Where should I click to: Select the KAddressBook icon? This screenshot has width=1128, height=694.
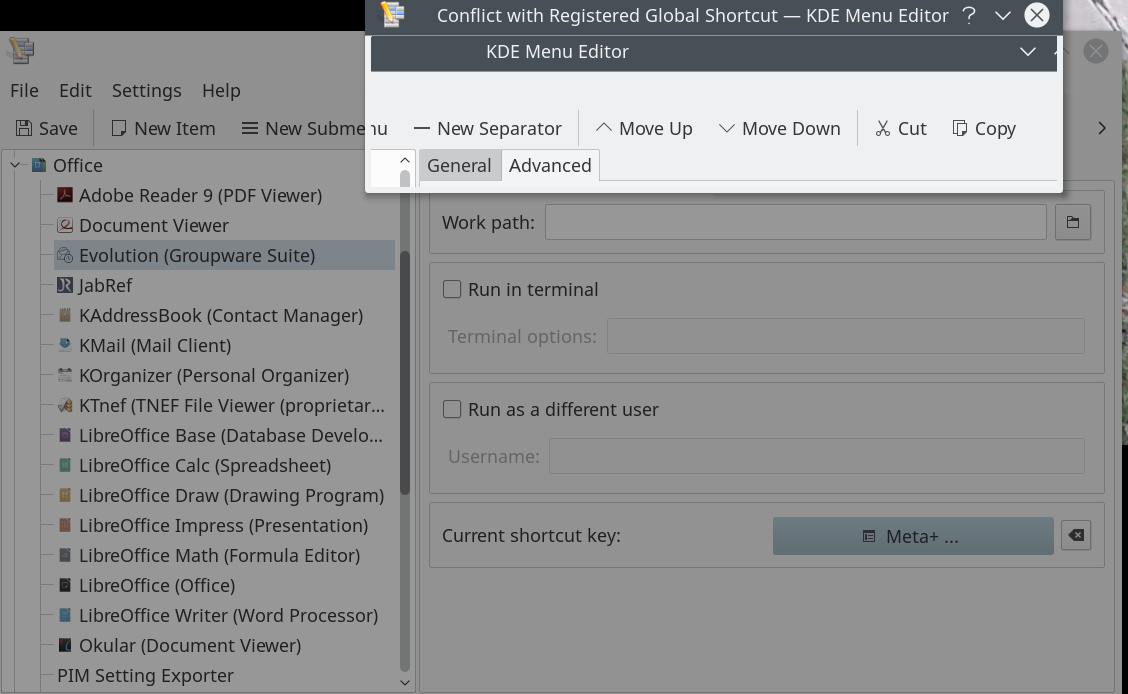(x=65, y=315)
